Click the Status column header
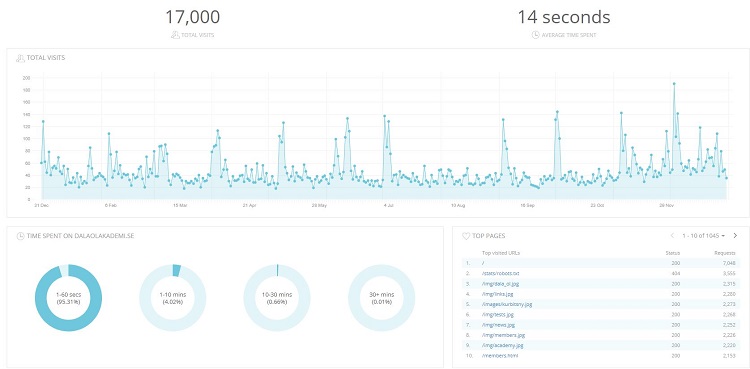Image resolution: width=750 pixels, height=369 pixels. point(673,253)
